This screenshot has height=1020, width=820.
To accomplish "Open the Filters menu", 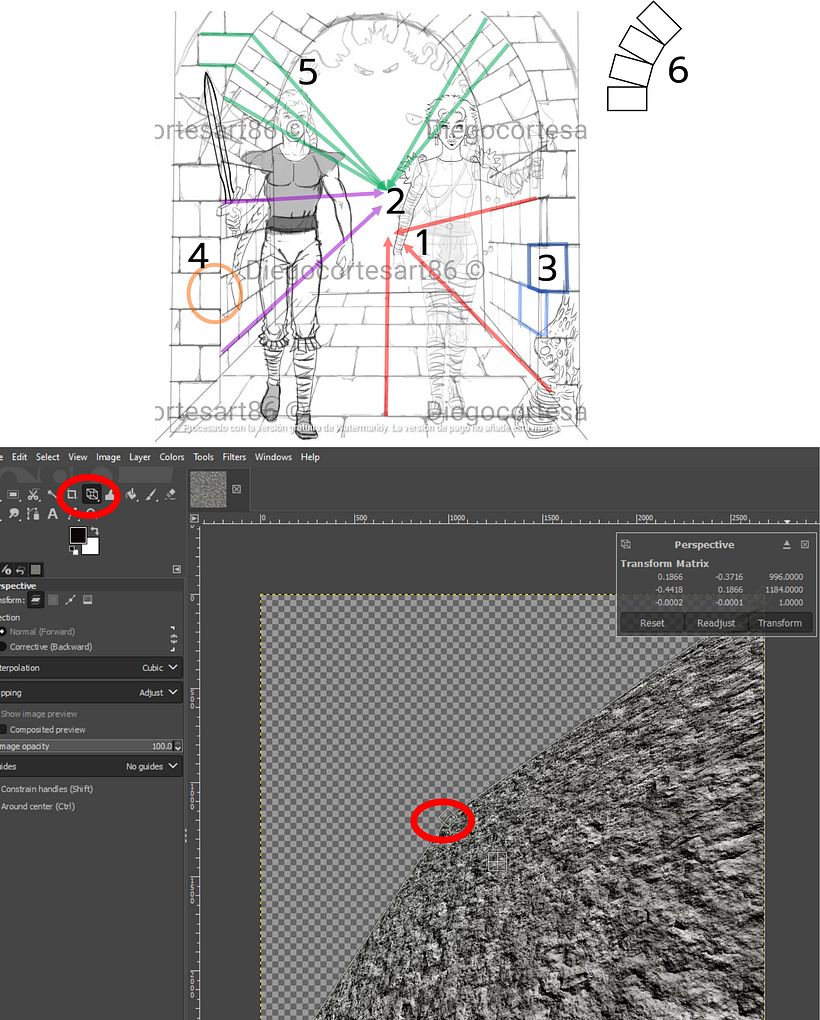I will point(234,456).
